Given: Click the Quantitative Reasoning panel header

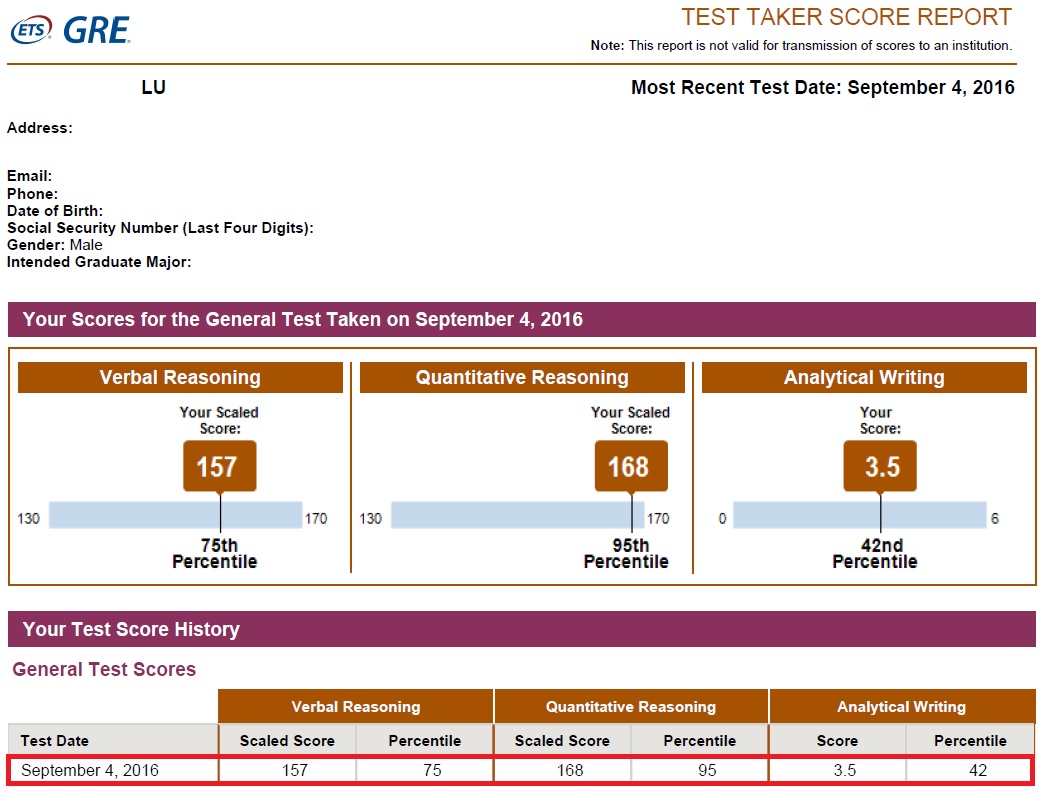Looking at the screenshot, I should (523, 378).
